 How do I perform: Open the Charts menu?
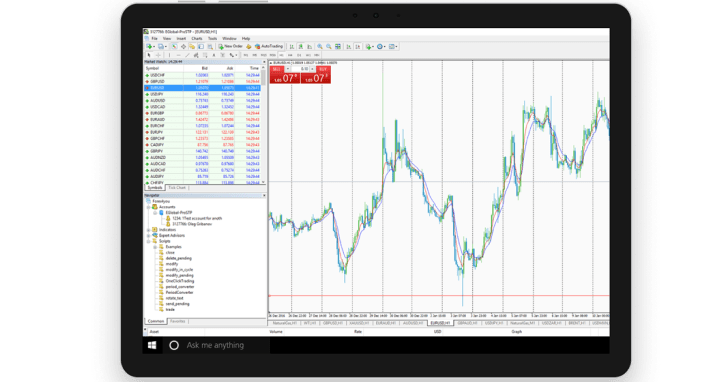point(197,39)
